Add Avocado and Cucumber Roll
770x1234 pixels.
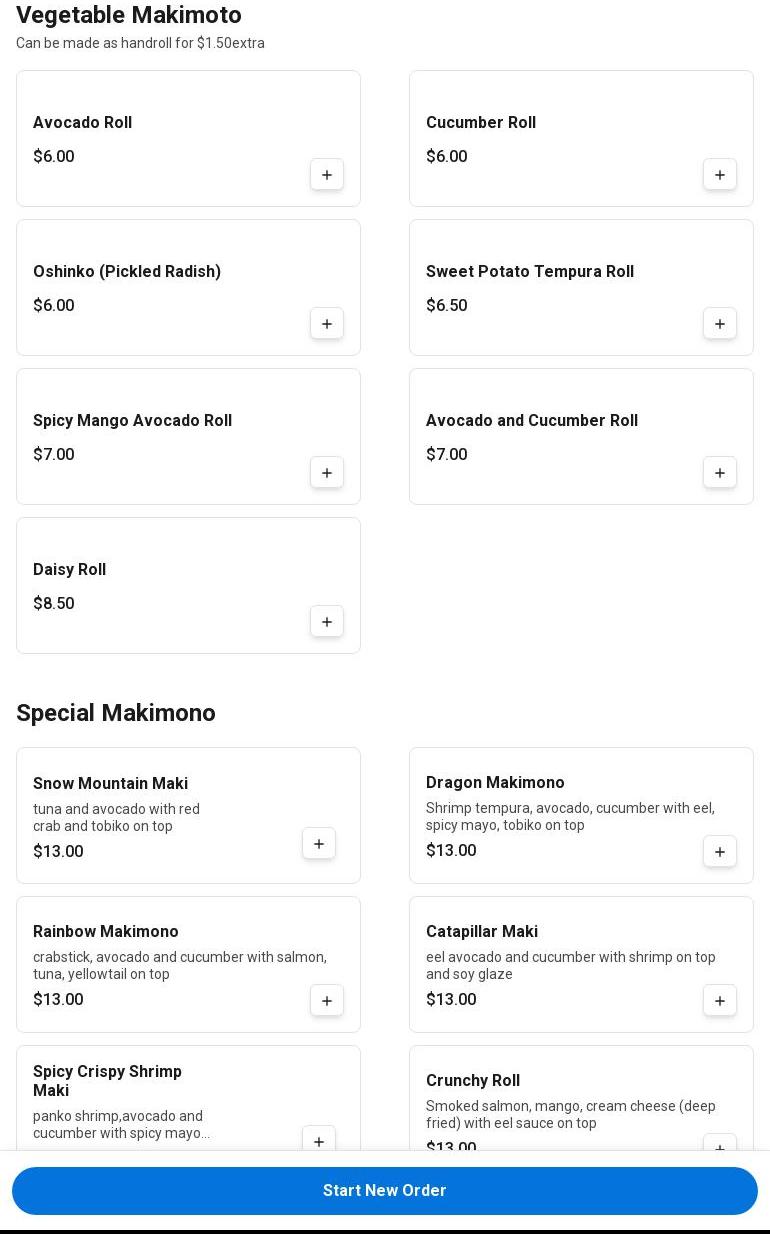tap(720, 473)
